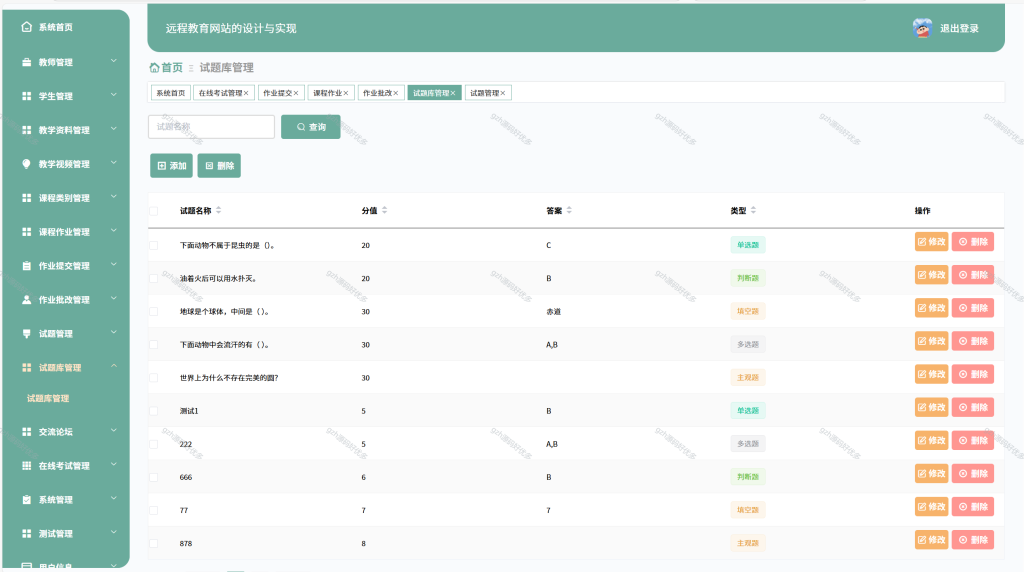Expand the 学生管理 sidebar menu

[114, 95]
